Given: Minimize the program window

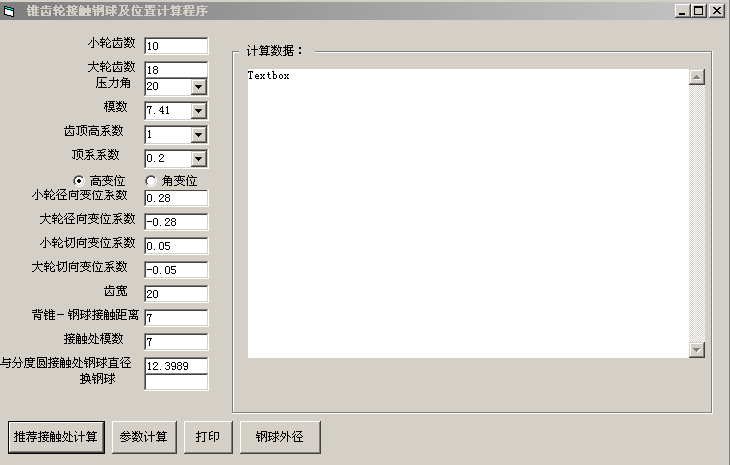Looking at the screenshot, I should [683, 11].
